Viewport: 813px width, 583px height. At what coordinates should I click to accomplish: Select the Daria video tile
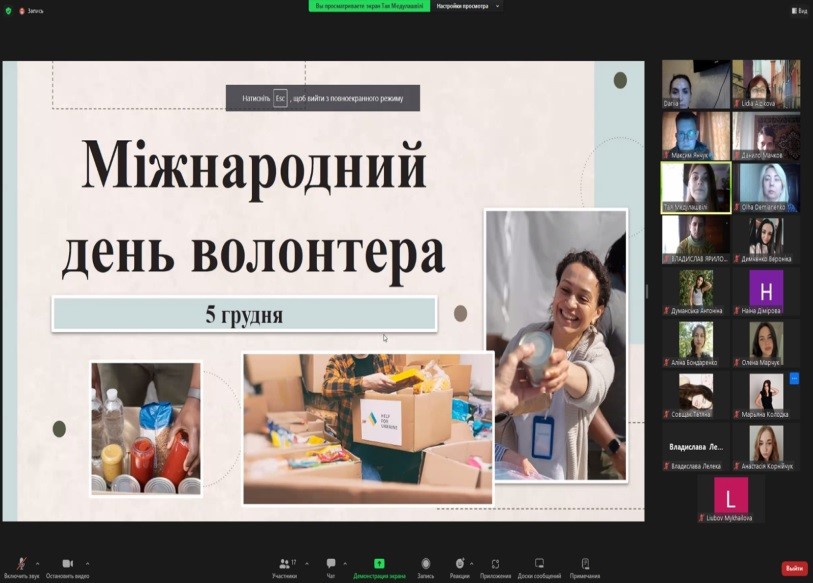click(x=696, y=84)
